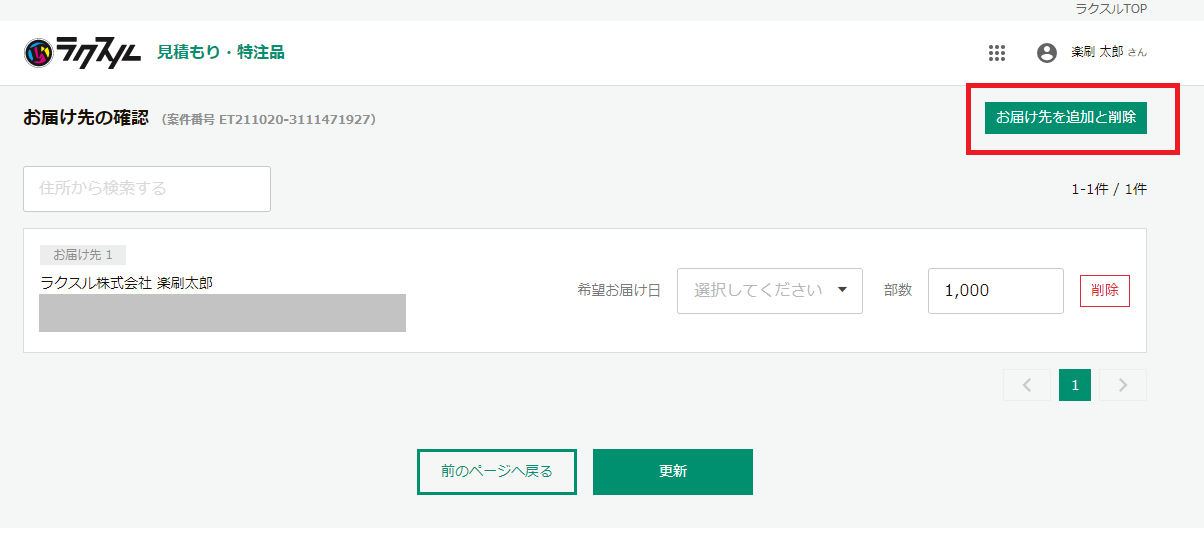Click the 部数 quantity field showing 1,000
Screen dimensions: 1204x540
pos(995,291)
